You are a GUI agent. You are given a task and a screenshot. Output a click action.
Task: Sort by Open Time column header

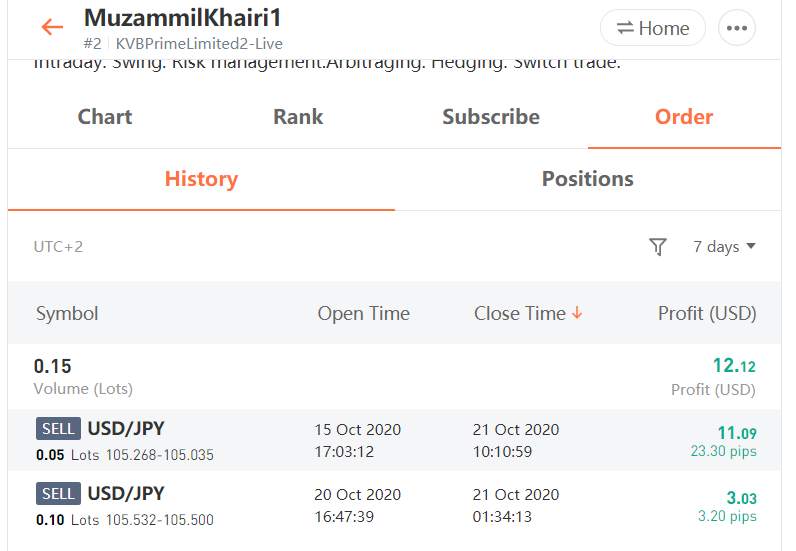coord(363,313)
